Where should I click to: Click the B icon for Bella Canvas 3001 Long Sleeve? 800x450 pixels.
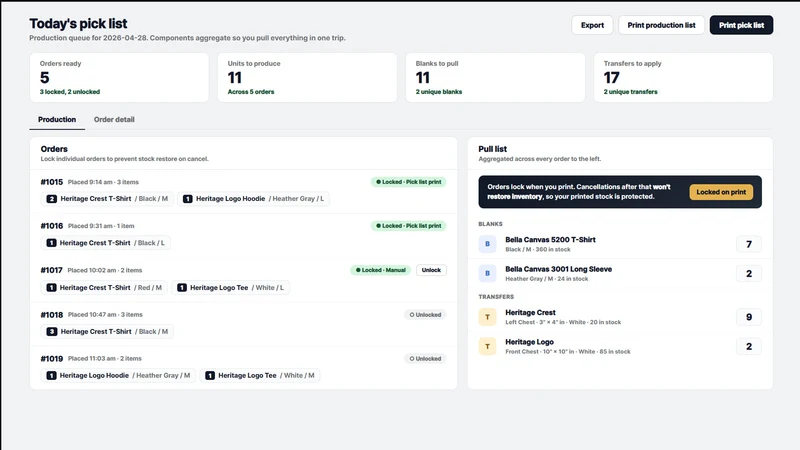pyautogui.click(x=487, y=273)
